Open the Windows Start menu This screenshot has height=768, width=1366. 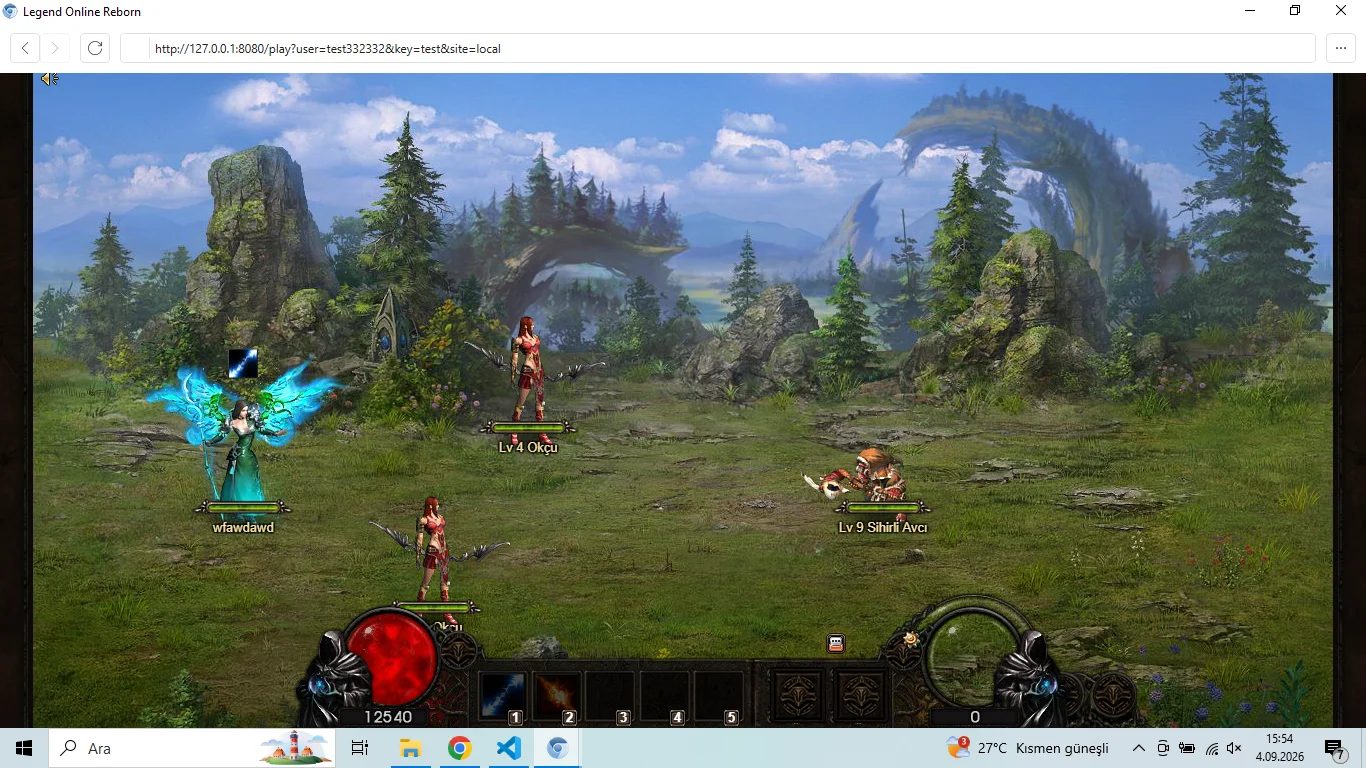(24, 748)
